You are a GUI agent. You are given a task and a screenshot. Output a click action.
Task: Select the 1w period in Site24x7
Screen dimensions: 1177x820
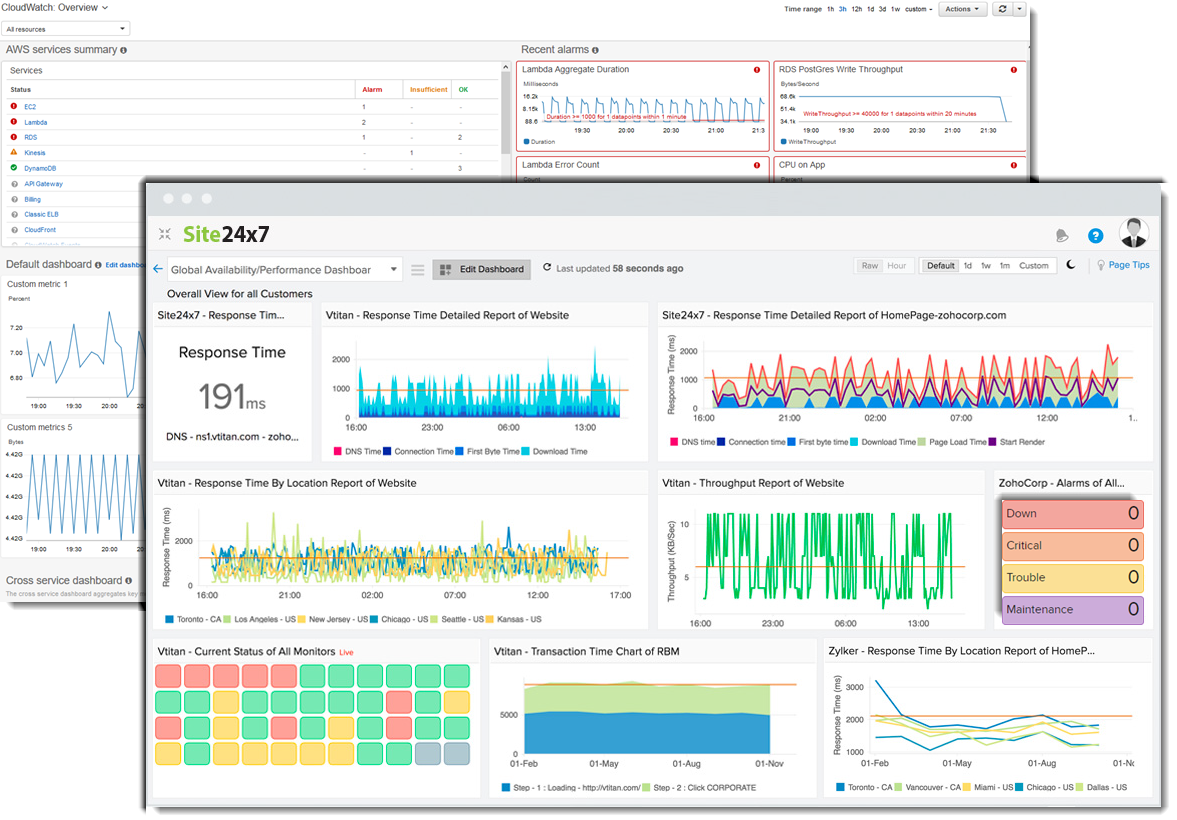click(x=986, y=266)
